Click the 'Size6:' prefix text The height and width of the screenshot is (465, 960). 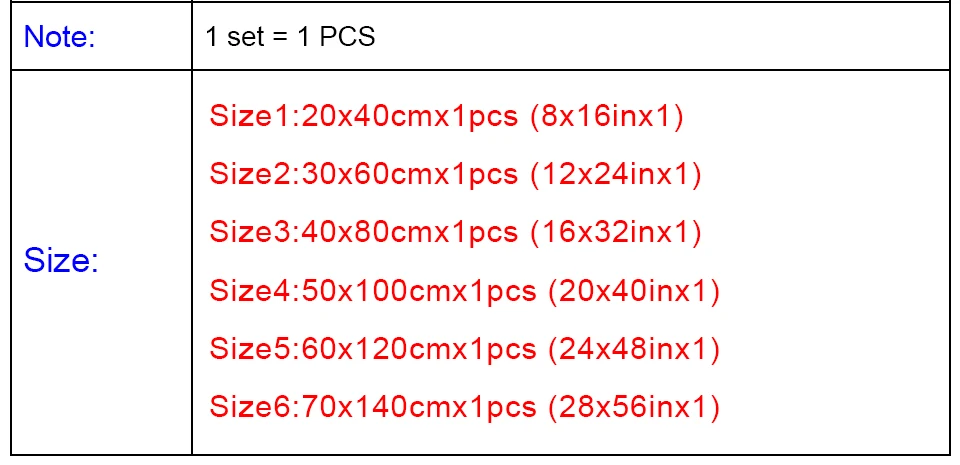click(x=255, y=407)
